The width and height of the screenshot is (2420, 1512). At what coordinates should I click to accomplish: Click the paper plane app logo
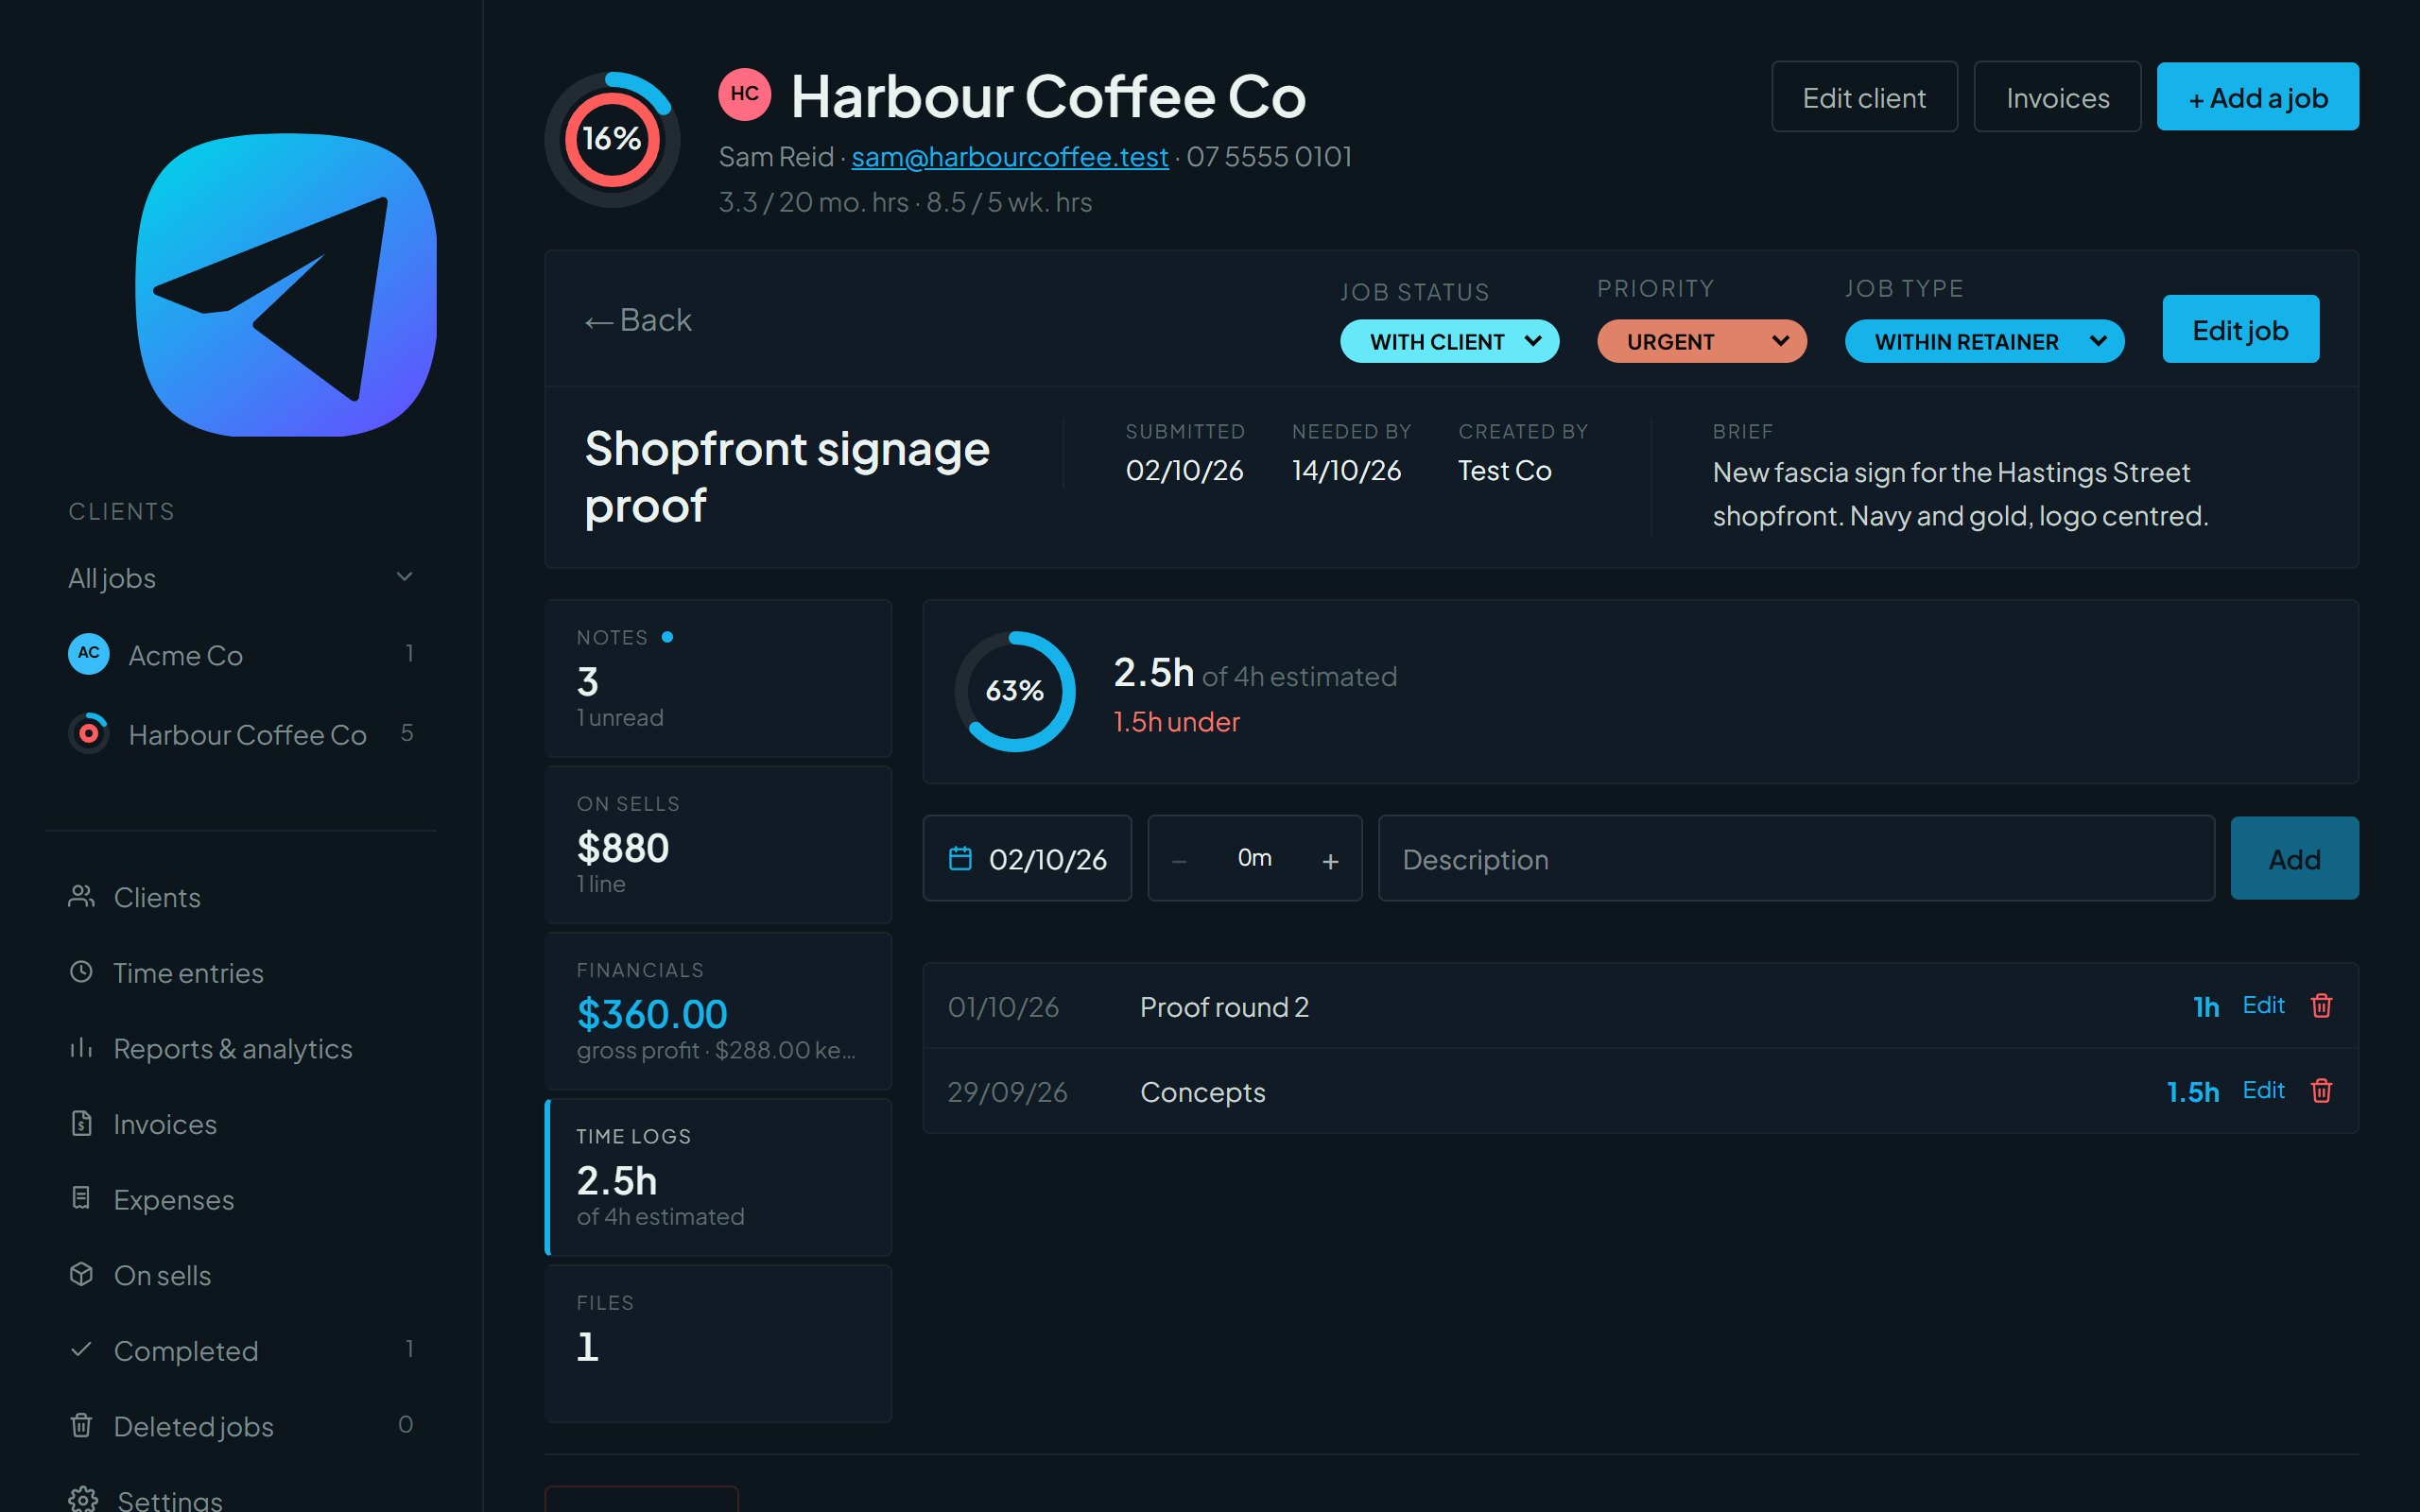286,285
